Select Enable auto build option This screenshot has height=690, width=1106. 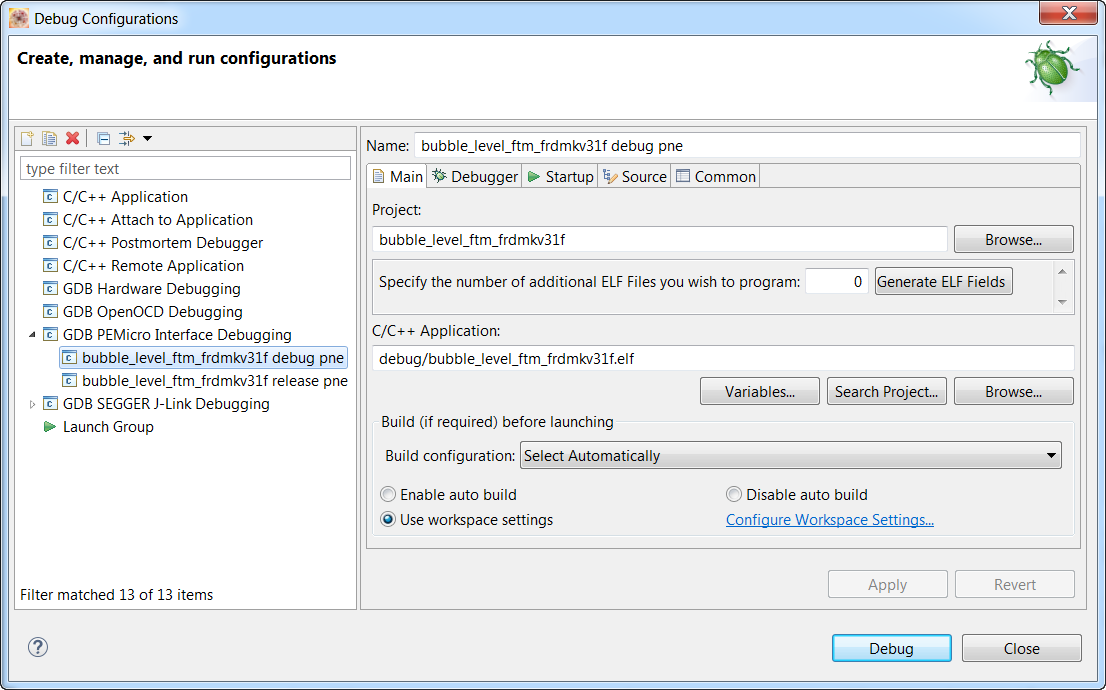(x=388, y=494)
